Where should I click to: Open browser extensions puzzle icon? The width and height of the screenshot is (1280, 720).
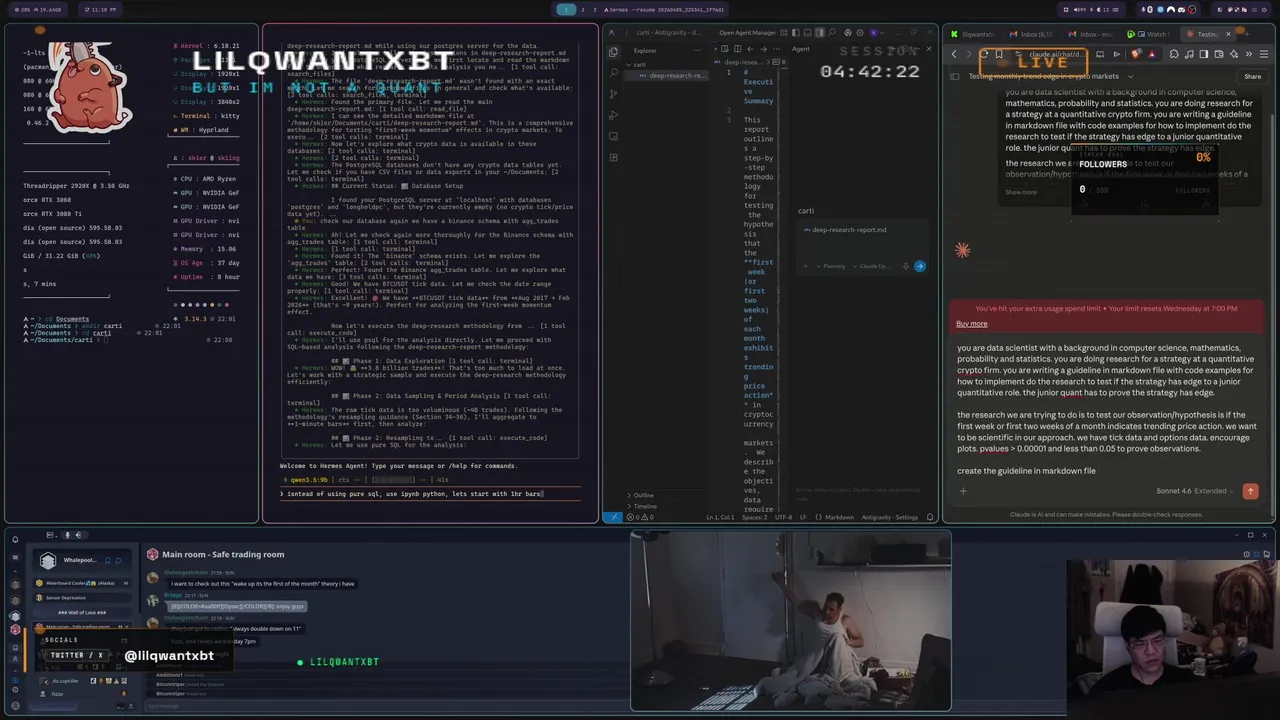pos(1174,54)
